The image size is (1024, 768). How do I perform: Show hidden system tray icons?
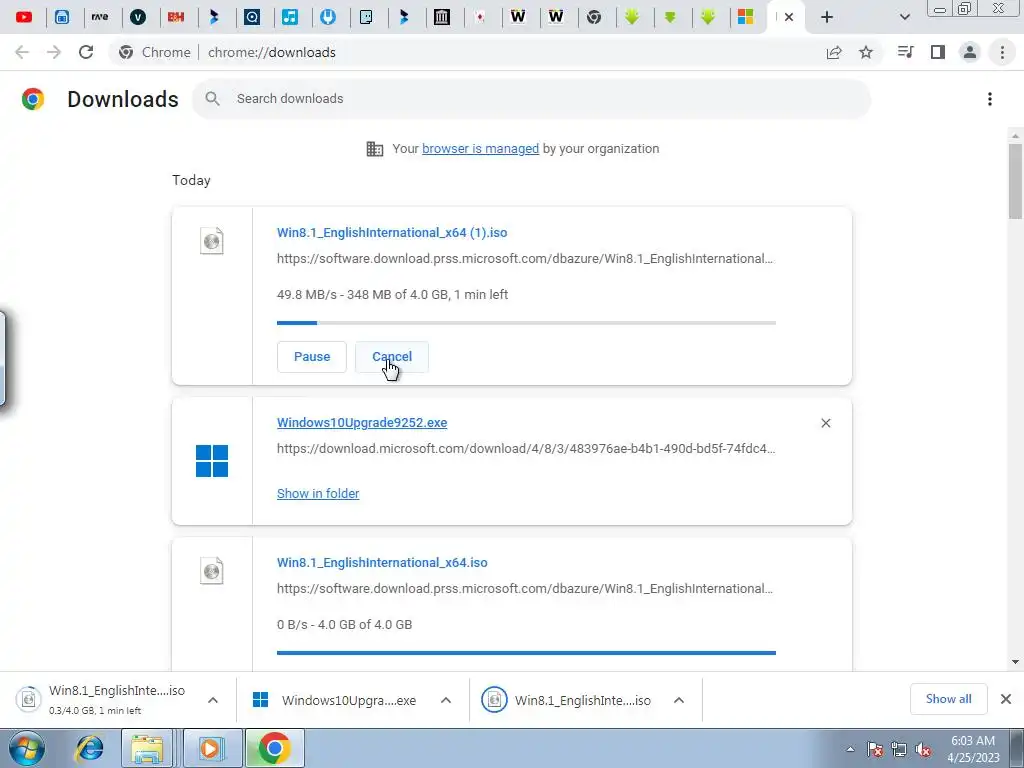[x=850, y=749]
